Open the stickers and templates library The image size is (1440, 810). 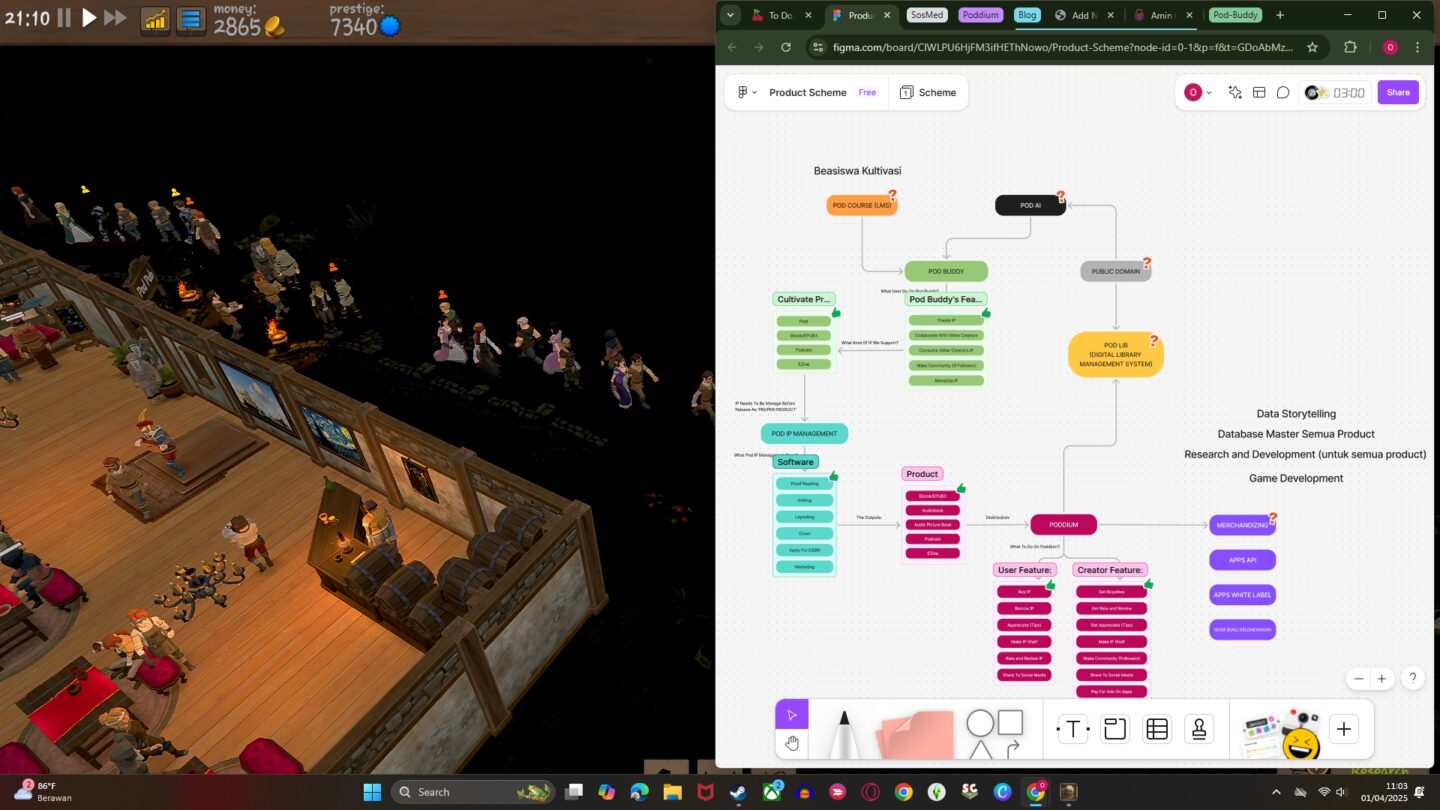click(x=1281, y=735)
